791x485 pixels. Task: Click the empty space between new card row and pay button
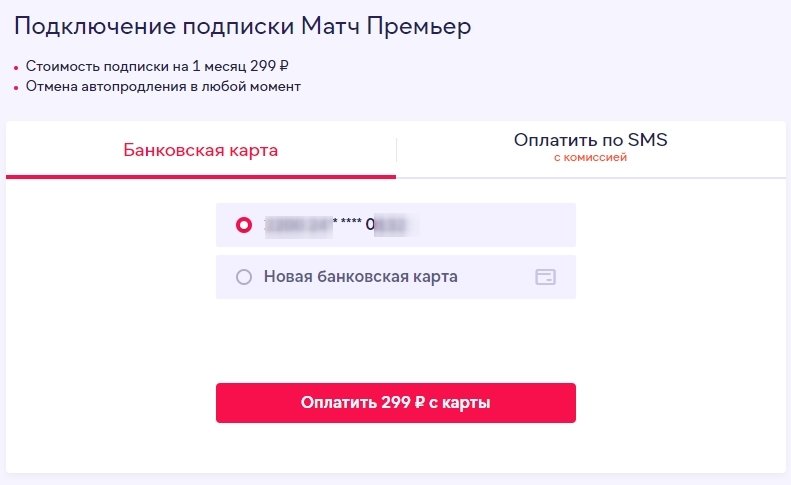coord(395,340)
